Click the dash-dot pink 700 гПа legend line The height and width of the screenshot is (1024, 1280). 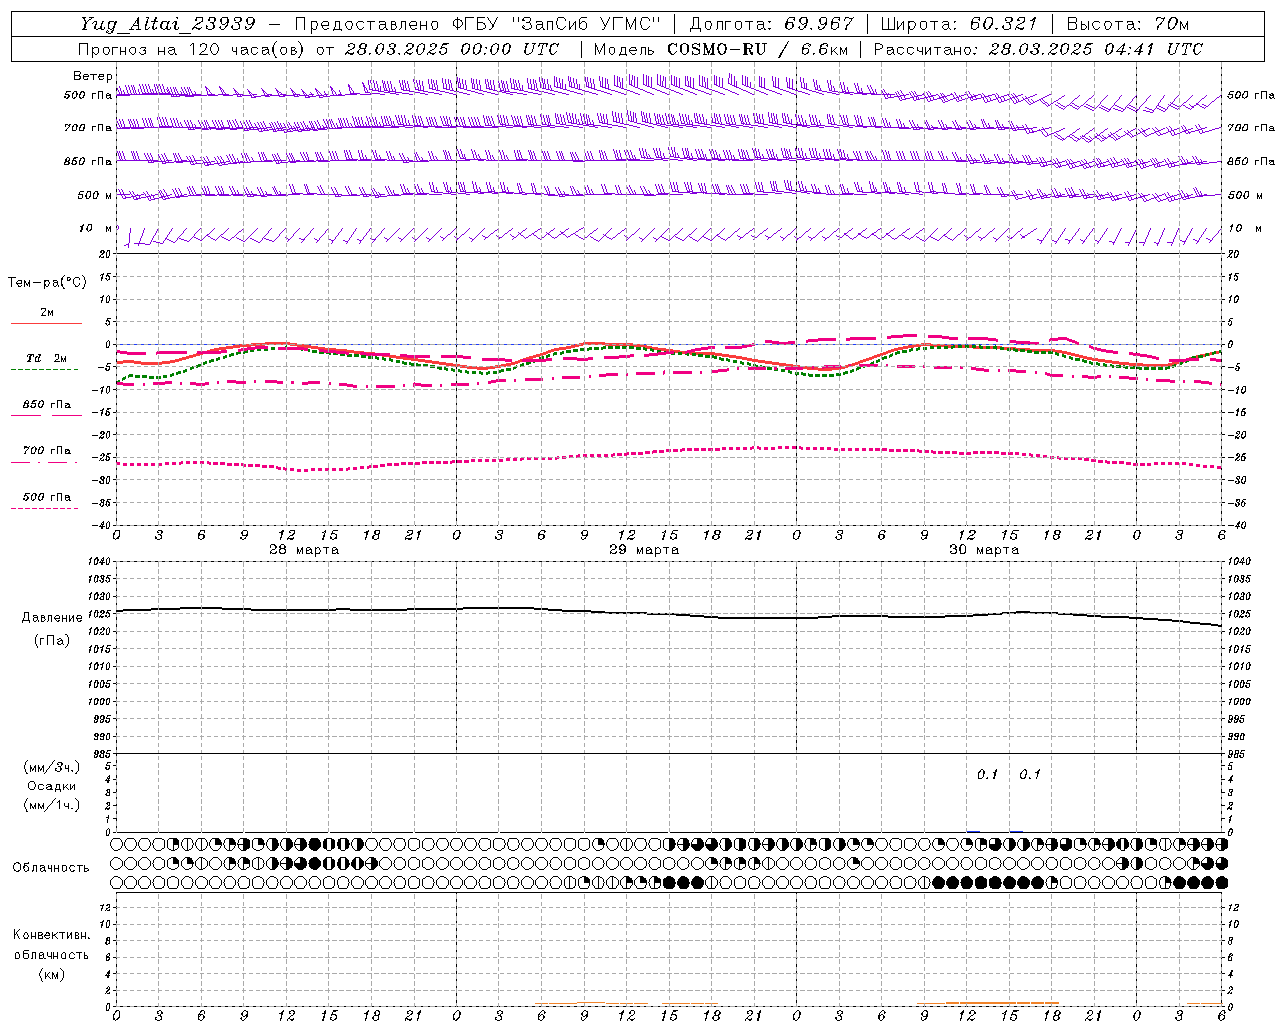pyautogui.click(x=44, y=462)
